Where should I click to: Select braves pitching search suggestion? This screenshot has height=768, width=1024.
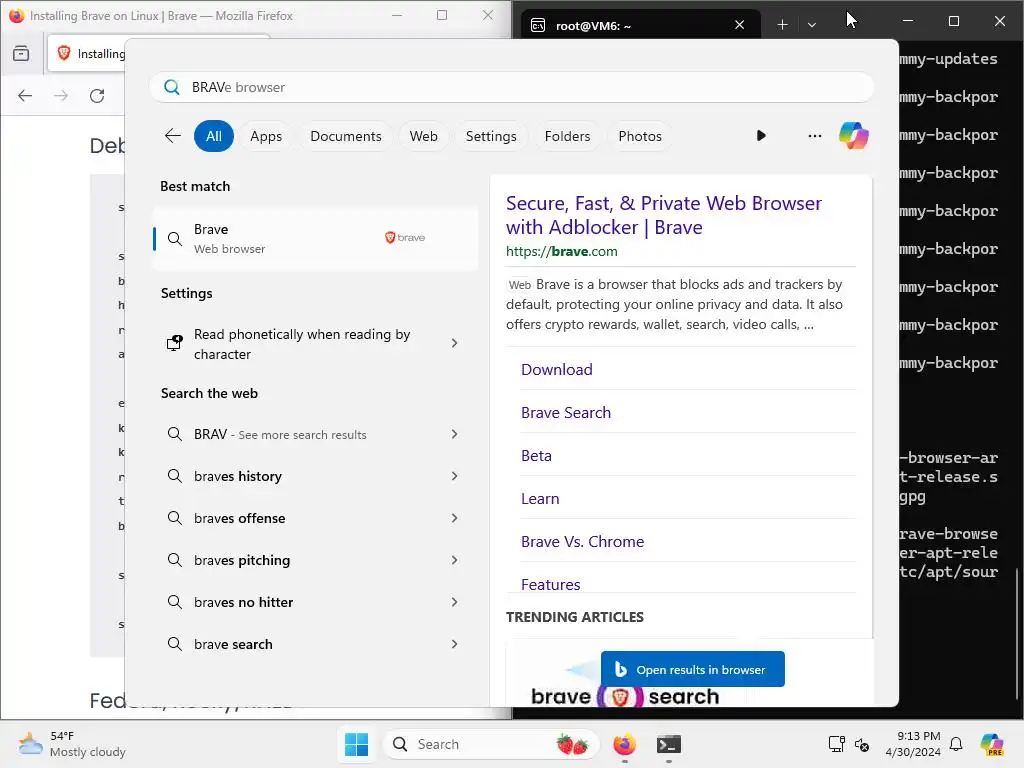[x=242, y=560]
